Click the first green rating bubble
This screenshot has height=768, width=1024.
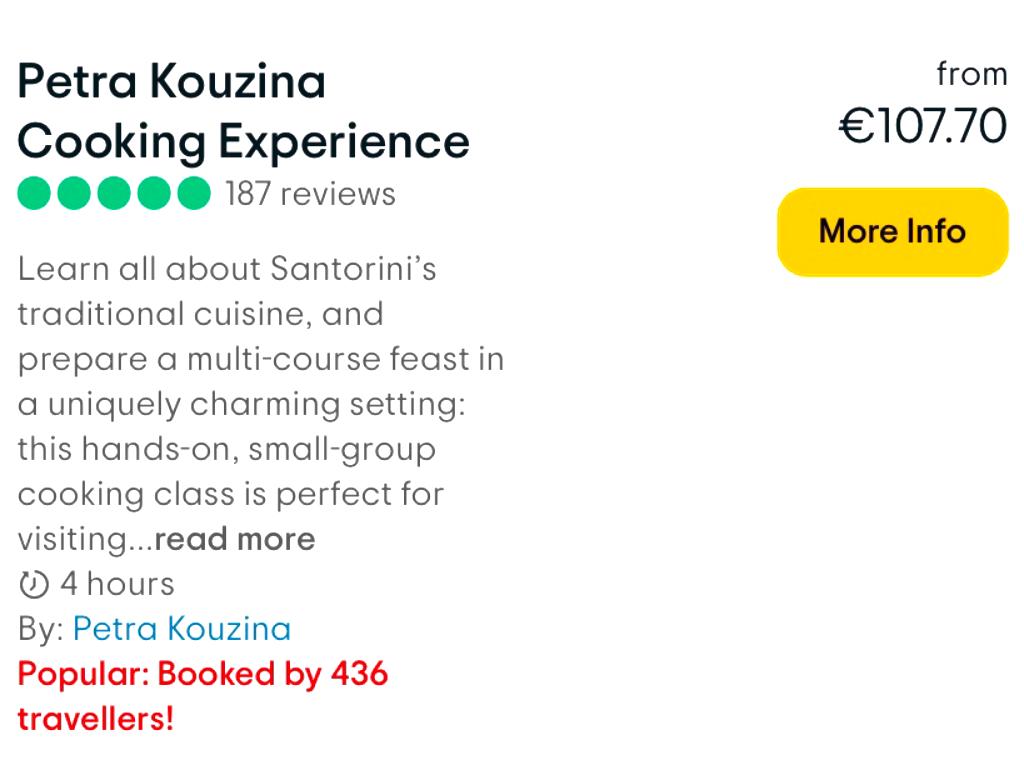35,194
